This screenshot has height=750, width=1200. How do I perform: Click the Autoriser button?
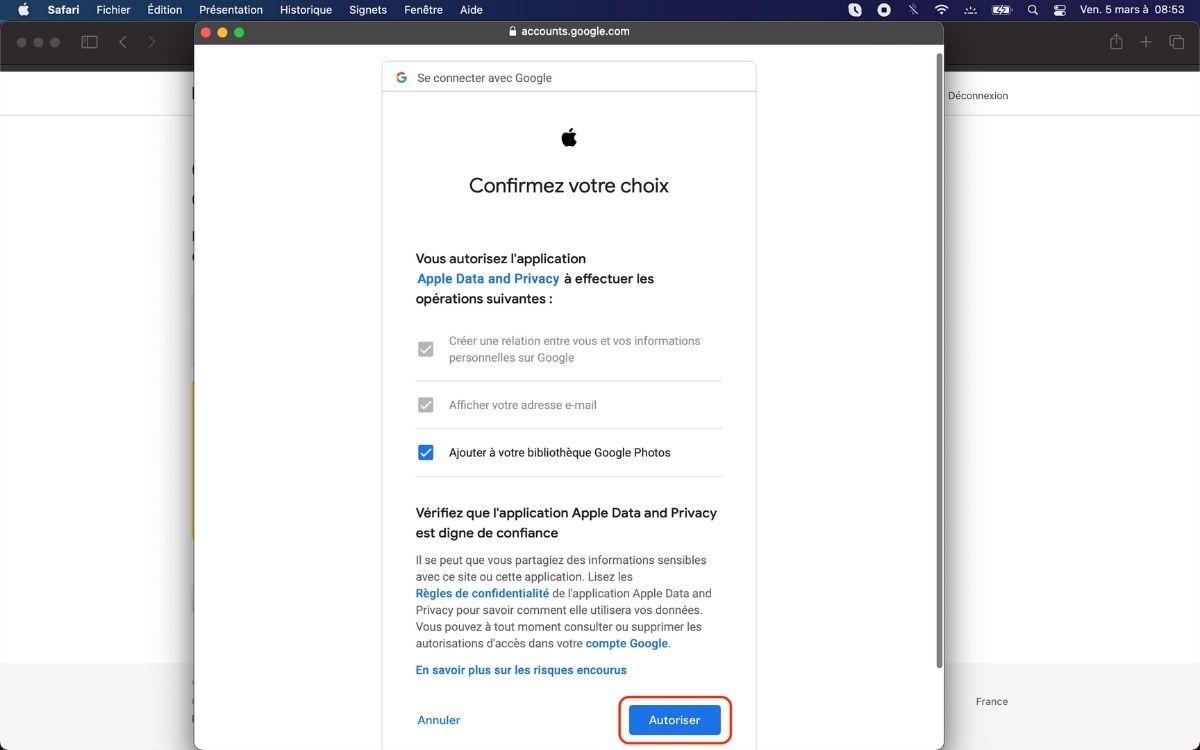675,720
